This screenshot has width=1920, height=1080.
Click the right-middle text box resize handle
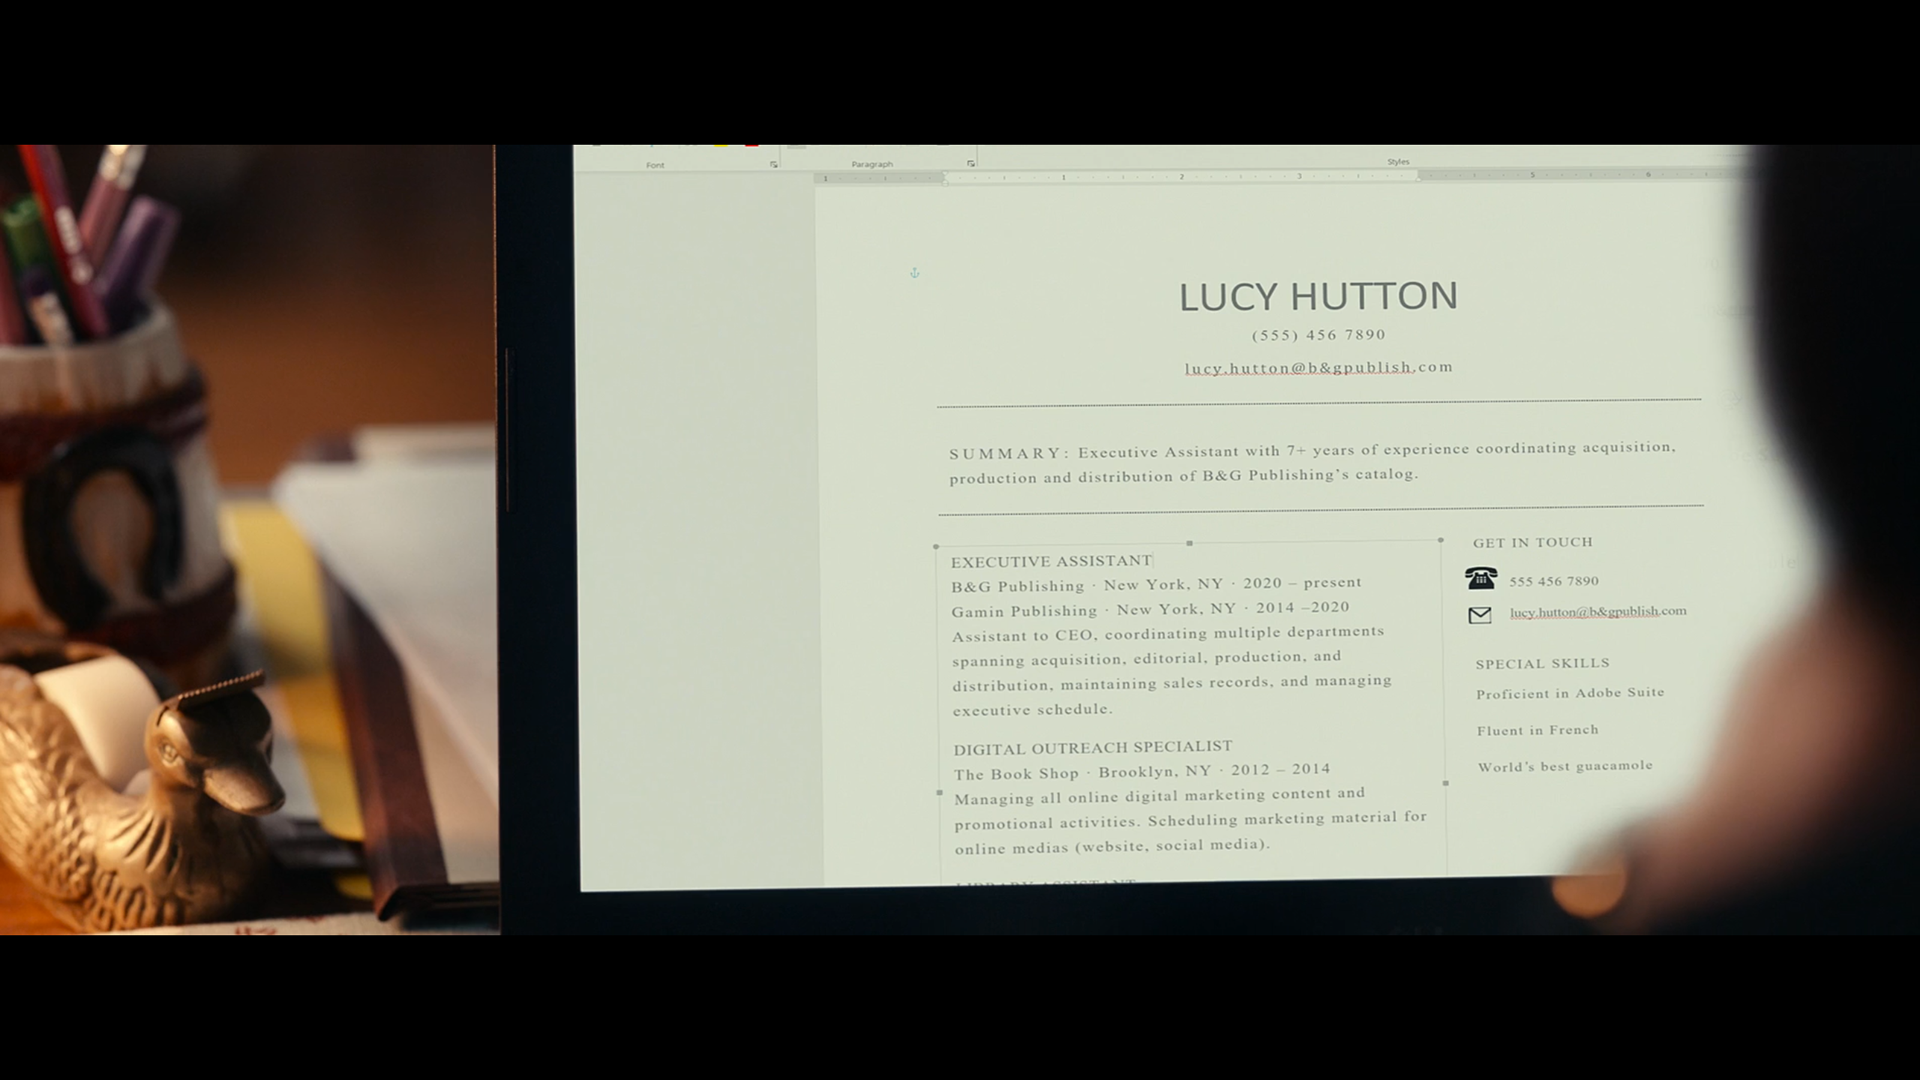(1446, 783)
